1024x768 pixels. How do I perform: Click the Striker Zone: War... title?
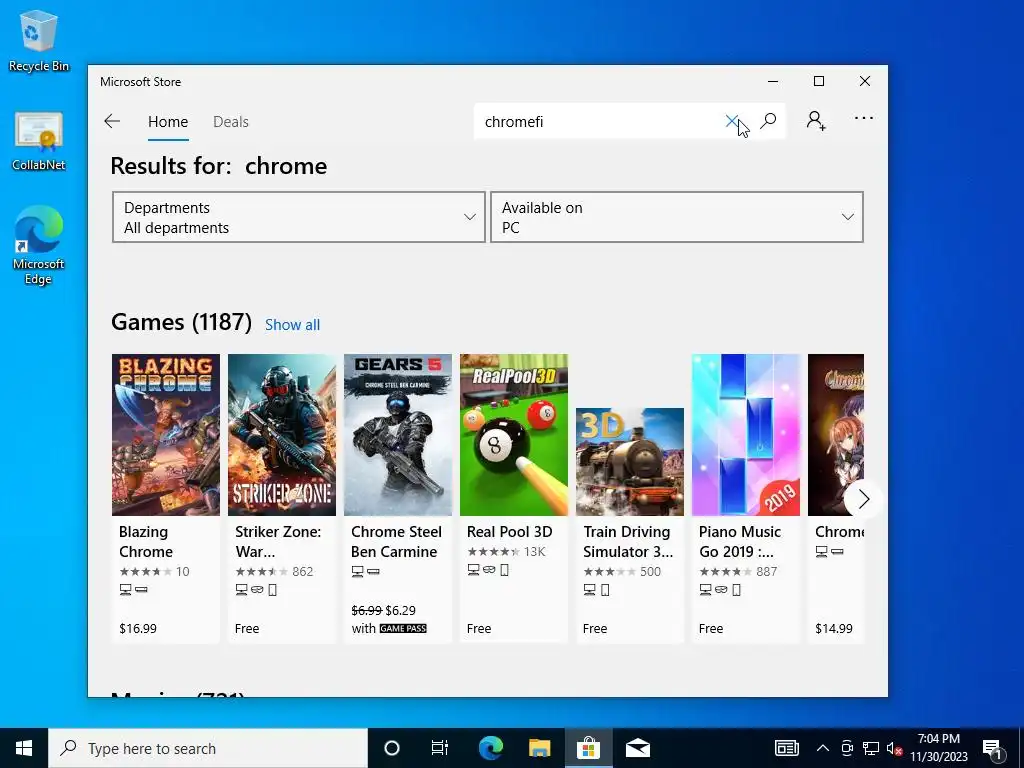(x=278, y=541)
